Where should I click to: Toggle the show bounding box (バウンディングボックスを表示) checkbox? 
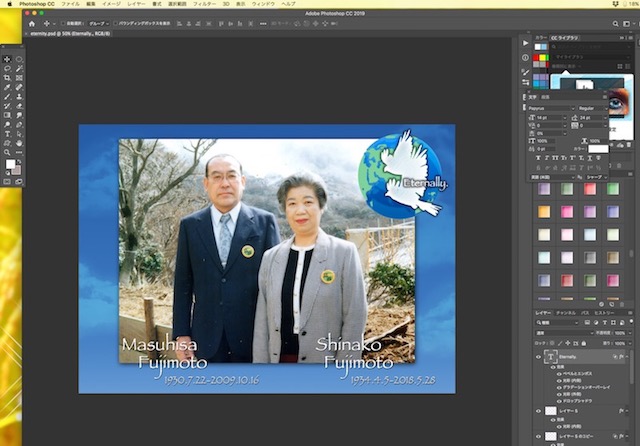115,24
